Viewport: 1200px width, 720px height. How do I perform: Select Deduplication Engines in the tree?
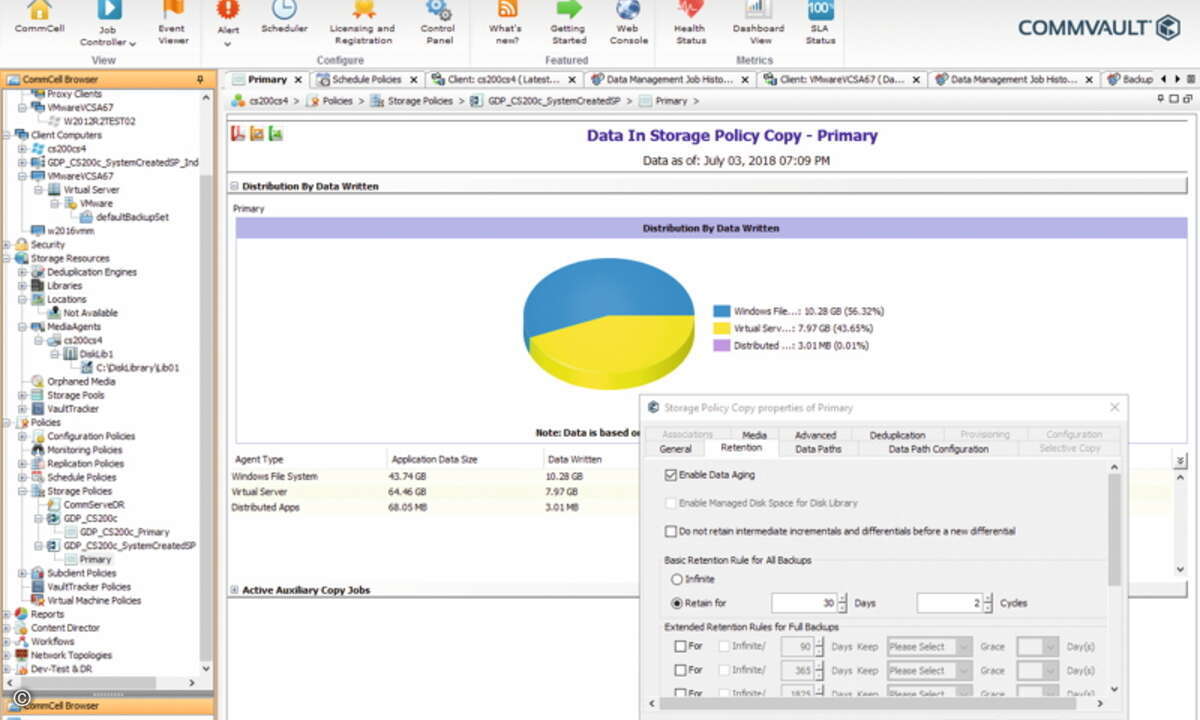tap(91, 272)
